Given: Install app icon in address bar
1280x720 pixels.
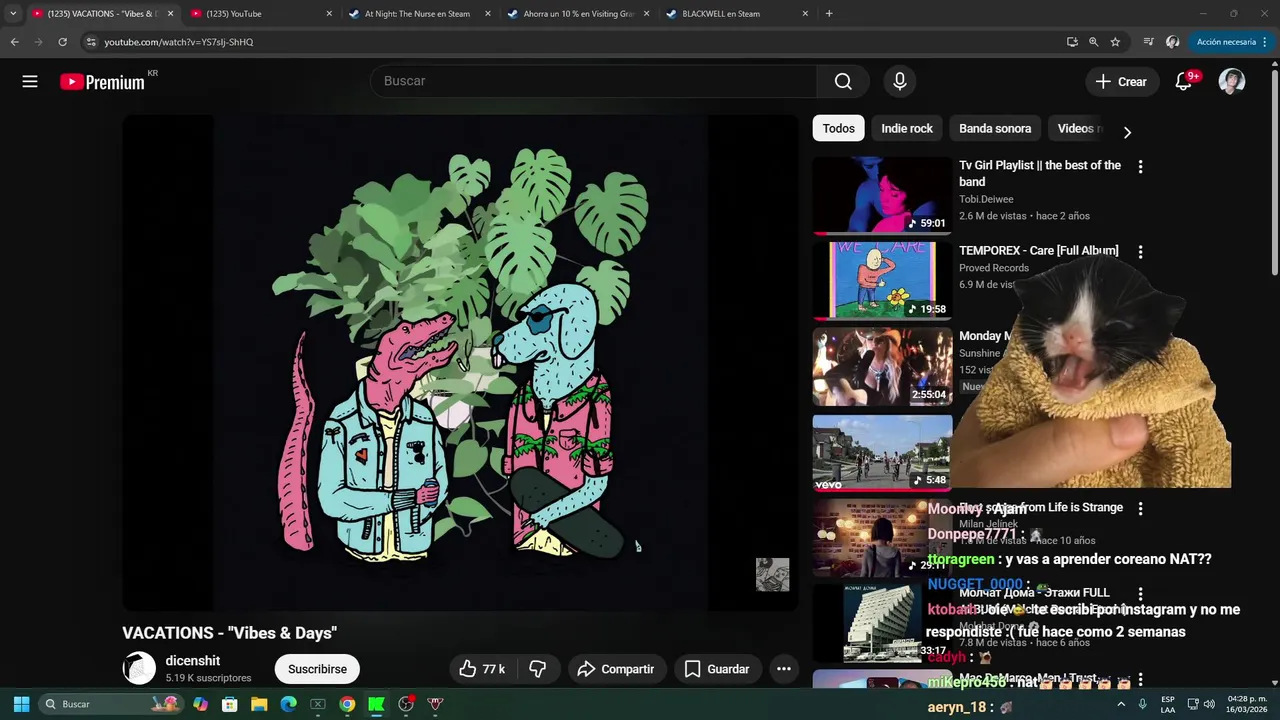Looking at the screenshot, I should pos(1072,42).
